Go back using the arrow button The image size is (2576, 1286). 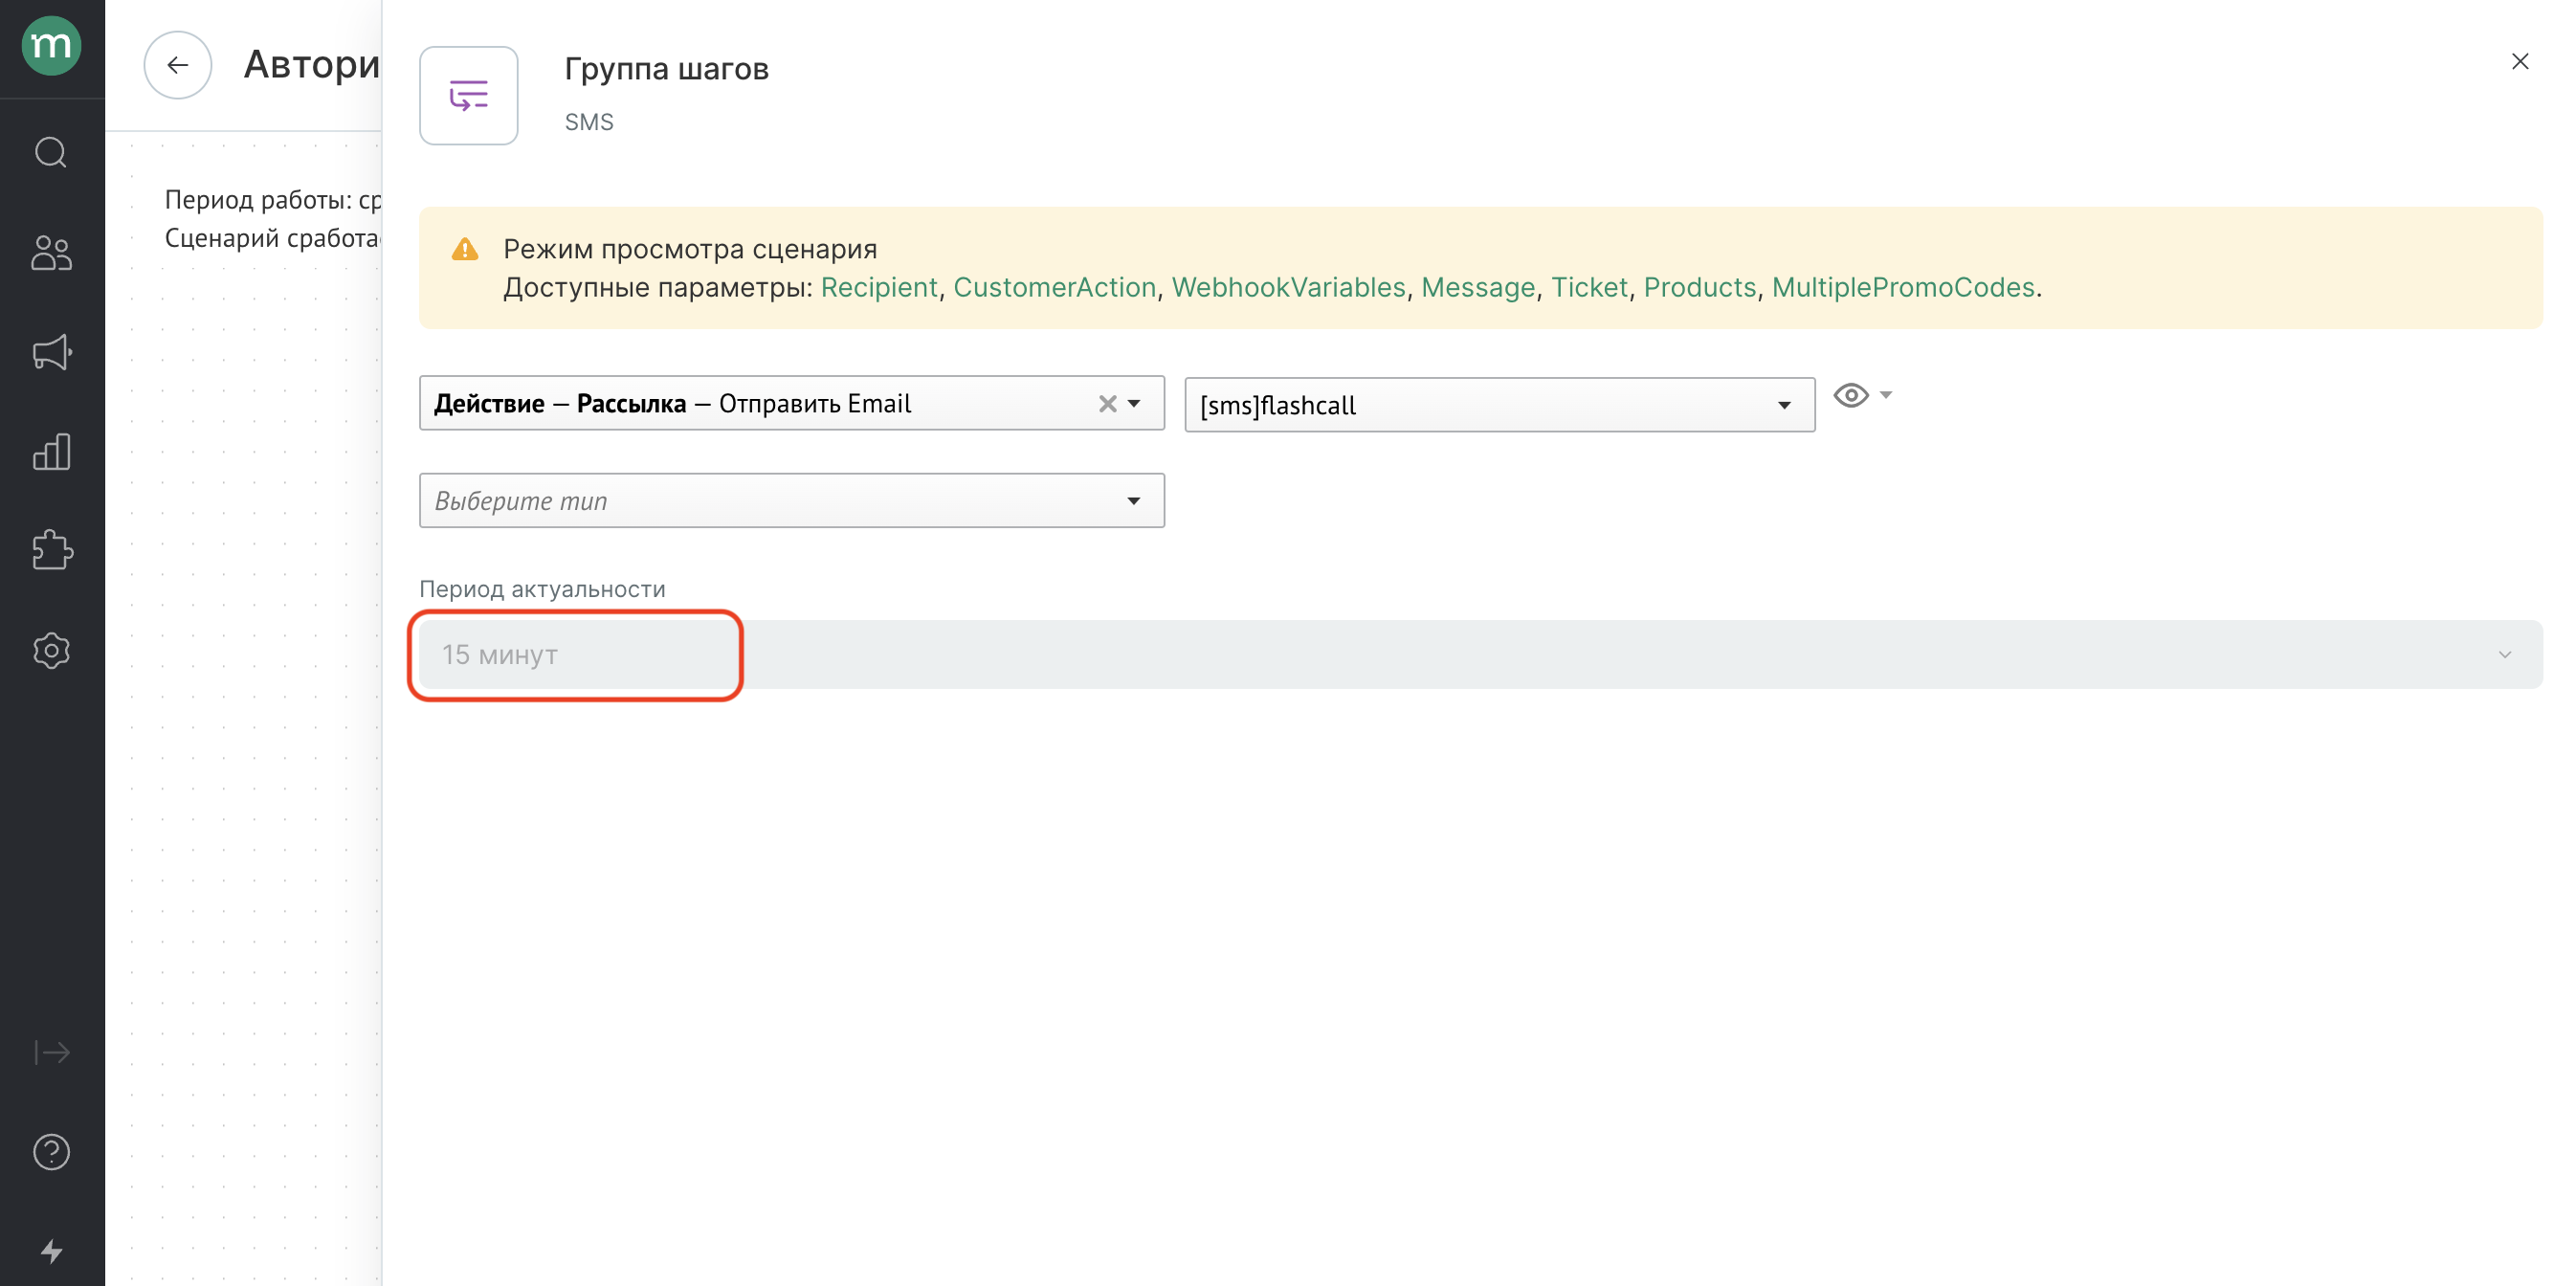click(178, 65)
